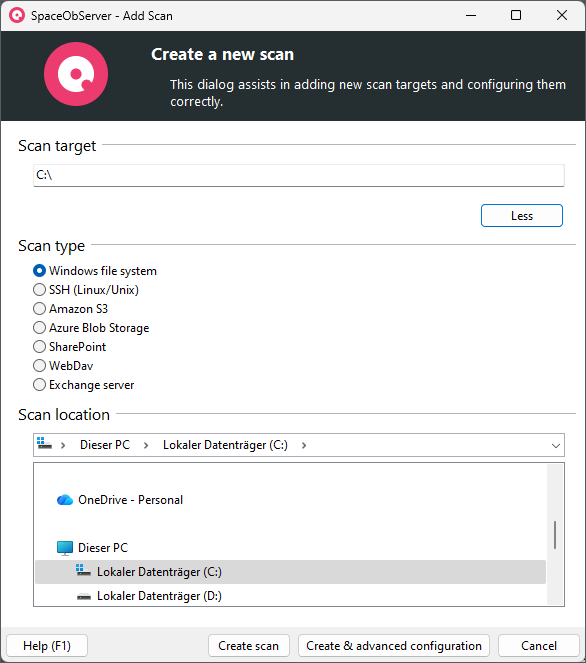Expand the chevron after Dieser PC breadcrumb
This screenshot has height=663, width=586.
(x=146, y=446)
